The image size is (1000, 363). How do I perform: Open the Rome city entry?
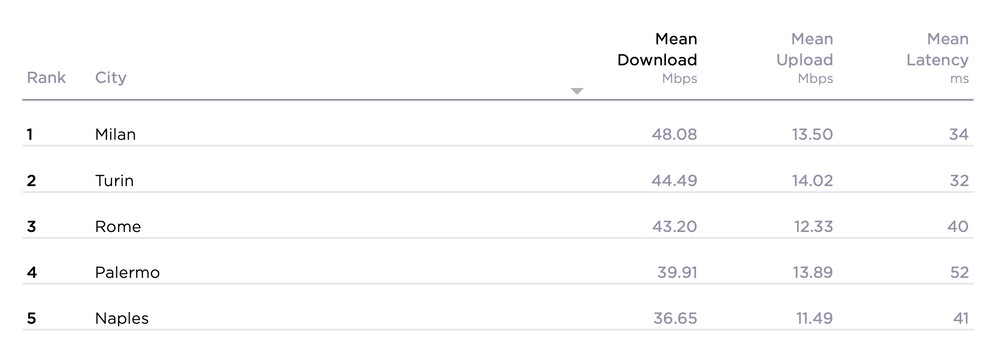click(118, 226)
